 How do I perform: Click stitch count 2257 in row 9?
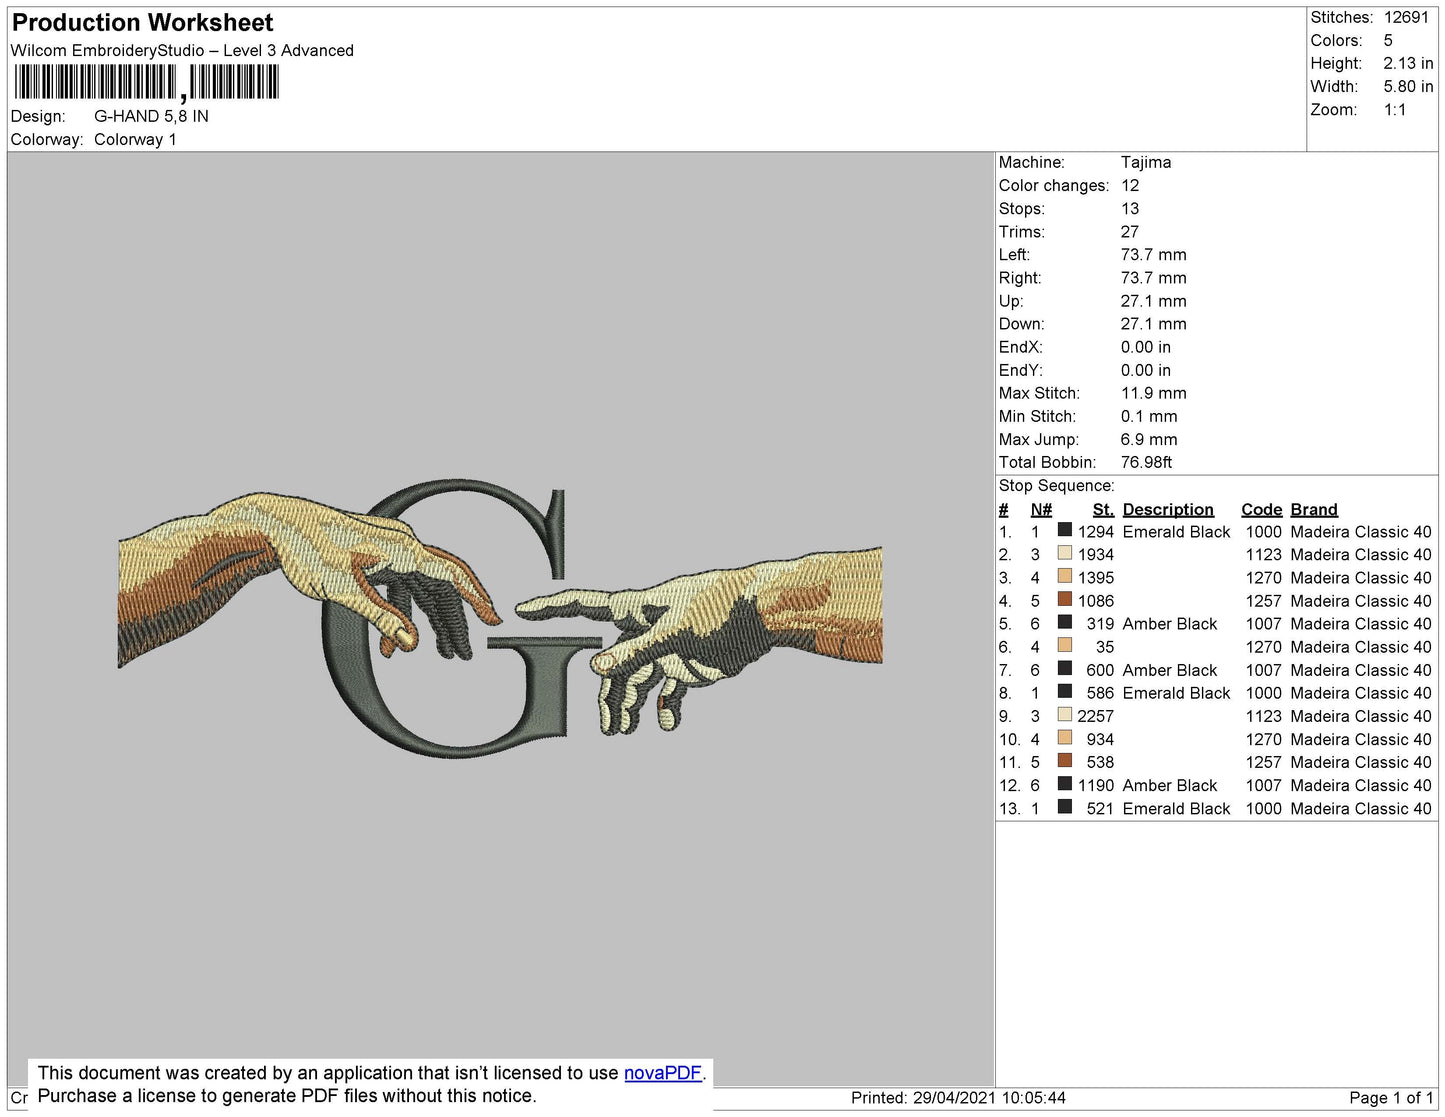click(1096, 716)
